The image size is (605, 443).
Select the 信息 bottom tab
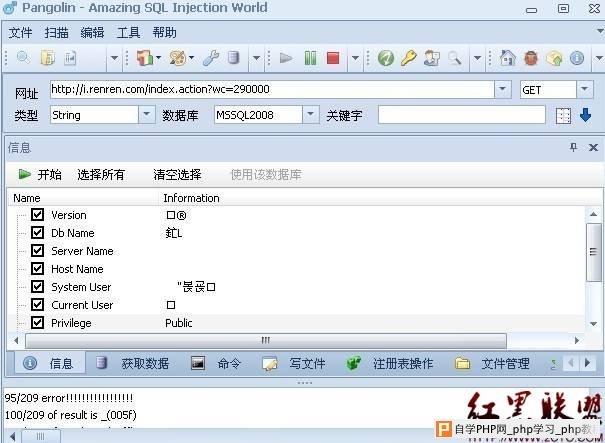click(x=50, y=363)
